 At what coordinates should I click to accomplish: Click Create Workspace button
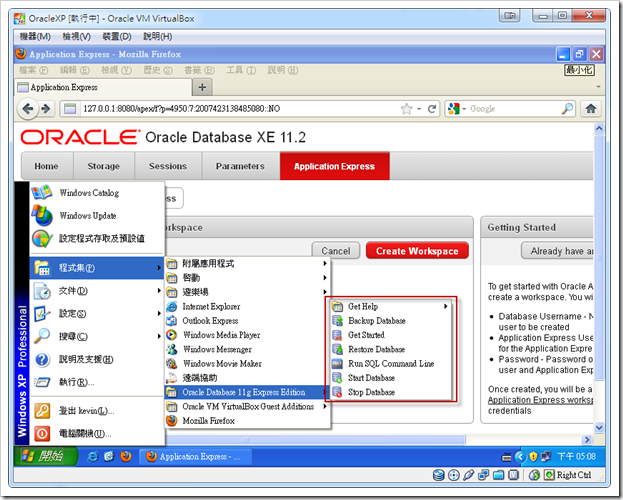pyautogui.click(x=417, y=251)
